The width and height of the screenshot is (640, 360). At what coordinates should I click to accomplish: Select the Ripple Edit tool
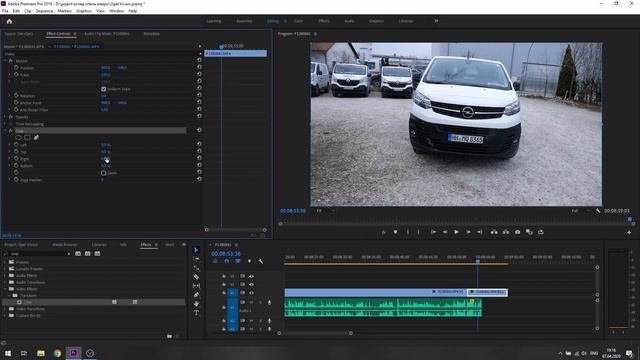pyautogui.click(x=196, y=268)
